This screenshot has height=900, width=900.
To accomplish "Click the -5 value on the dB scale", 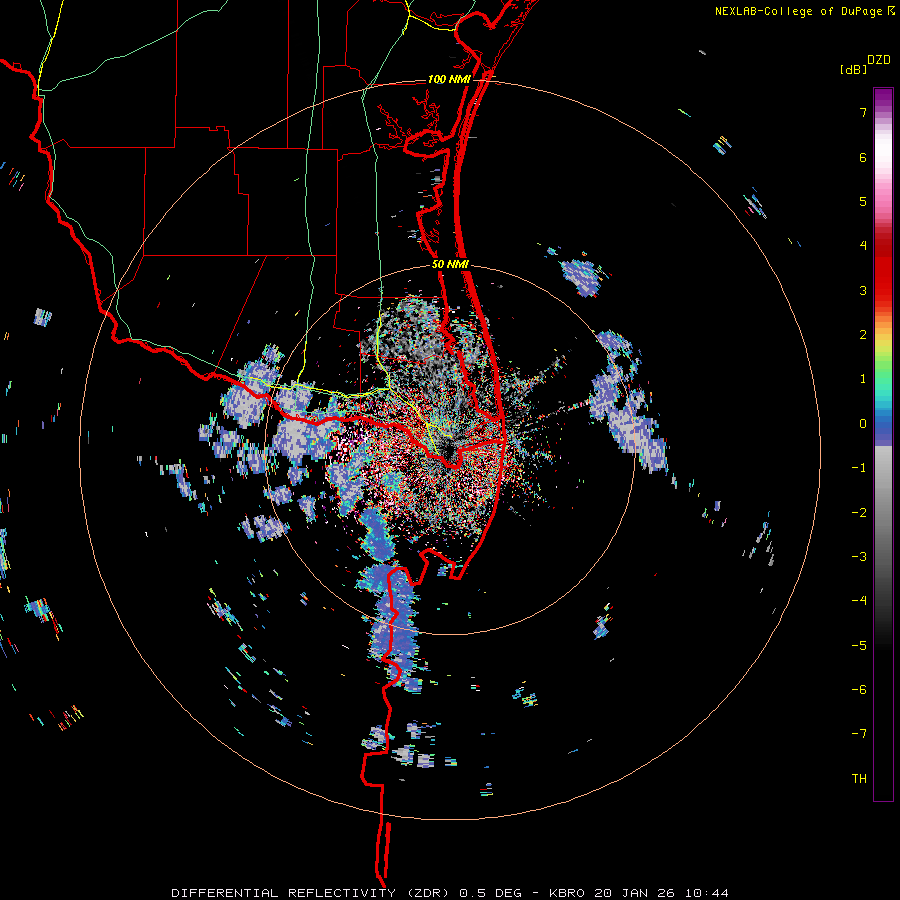I will click(x=859, y=646).
